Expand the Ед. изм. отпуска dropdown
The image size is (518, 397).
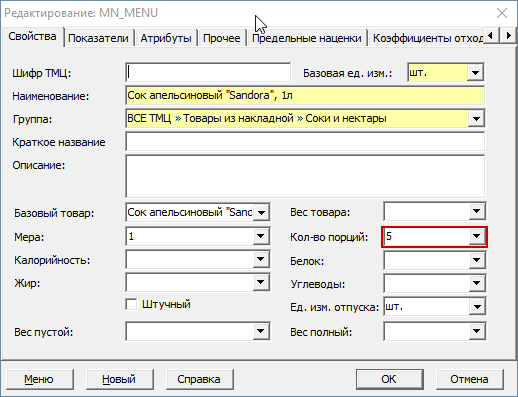tap(477, 306)
